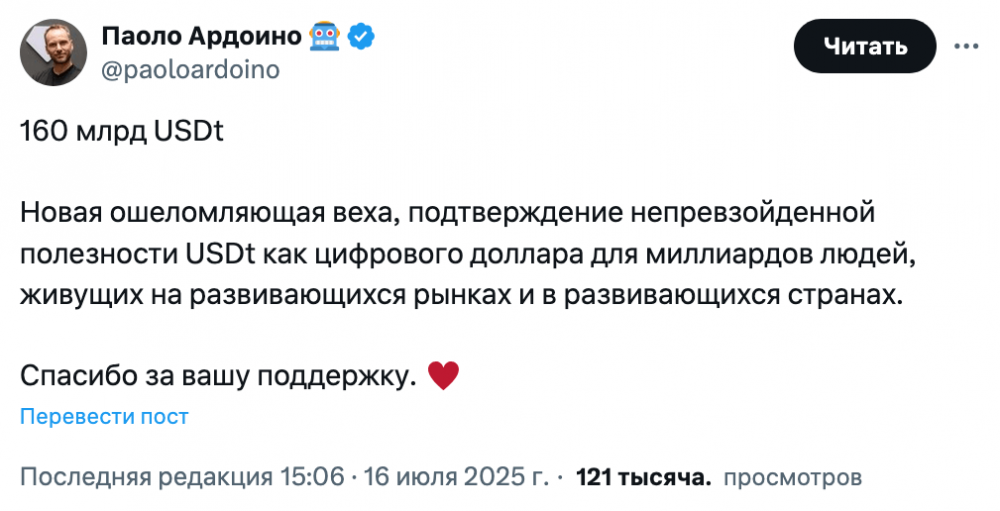Follow with the Читать button
This screenshot has height=511, width=1000.
pyautogui.click(x=865, y=46)
